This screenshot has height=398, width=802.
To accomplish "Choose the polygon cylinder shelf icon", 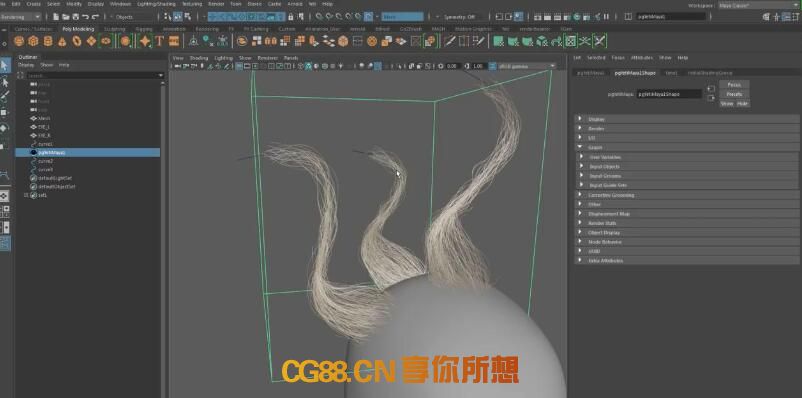I will (48, 41).
